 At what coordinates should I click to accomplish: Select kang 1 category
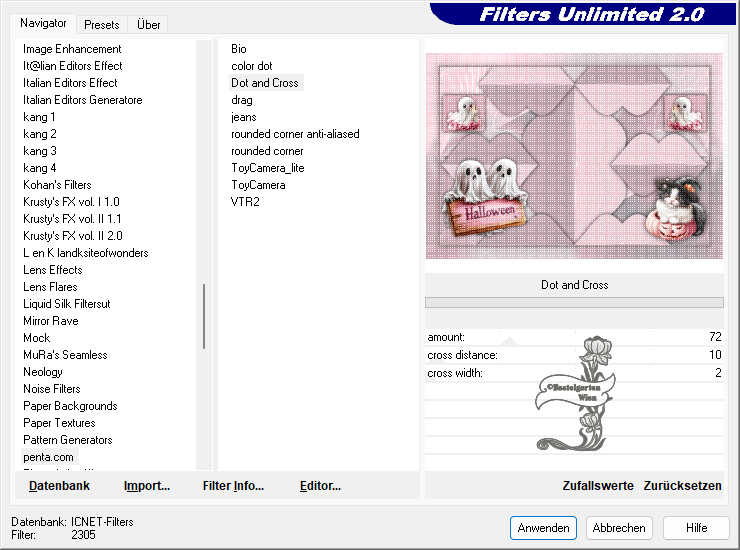pyautogui.click(x=39, y=117)
